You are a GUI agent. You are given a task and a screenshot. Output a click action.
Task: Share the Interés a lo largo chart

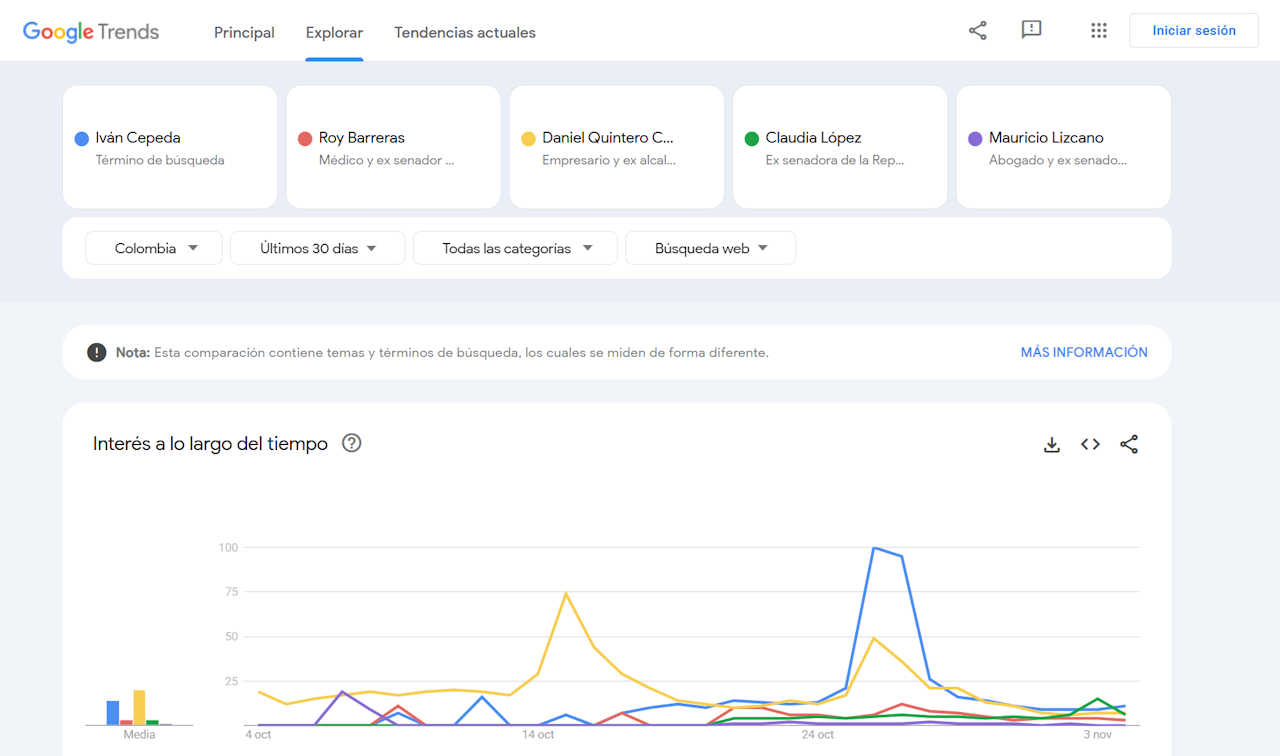(x=1129, y=445)
